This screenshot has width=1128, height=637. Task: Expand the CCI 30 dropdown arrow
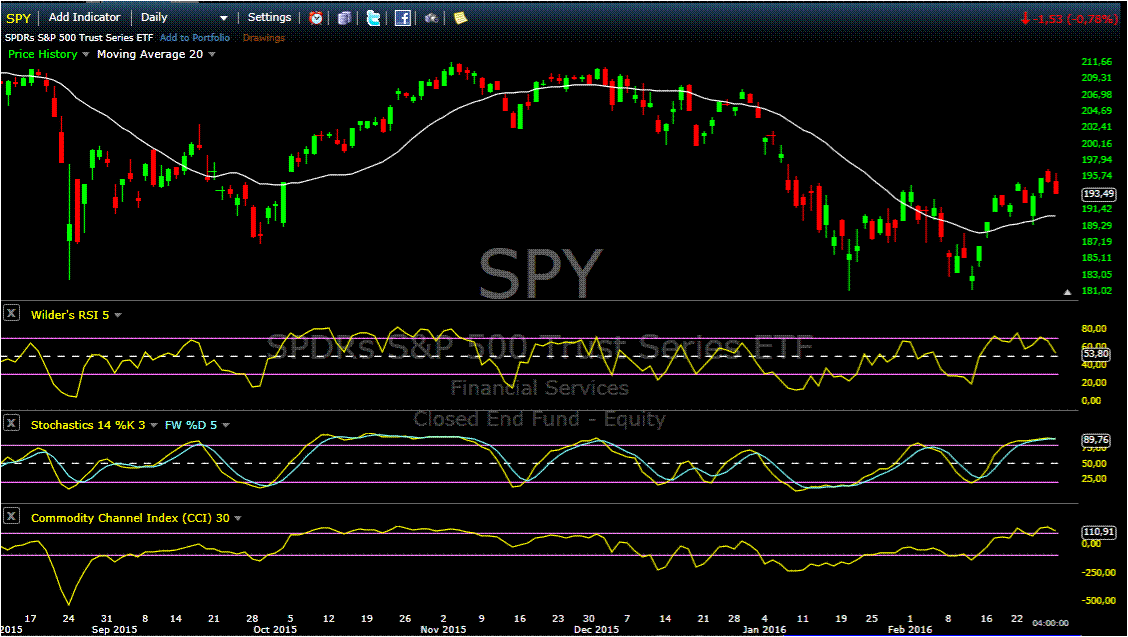coord(238,518)
